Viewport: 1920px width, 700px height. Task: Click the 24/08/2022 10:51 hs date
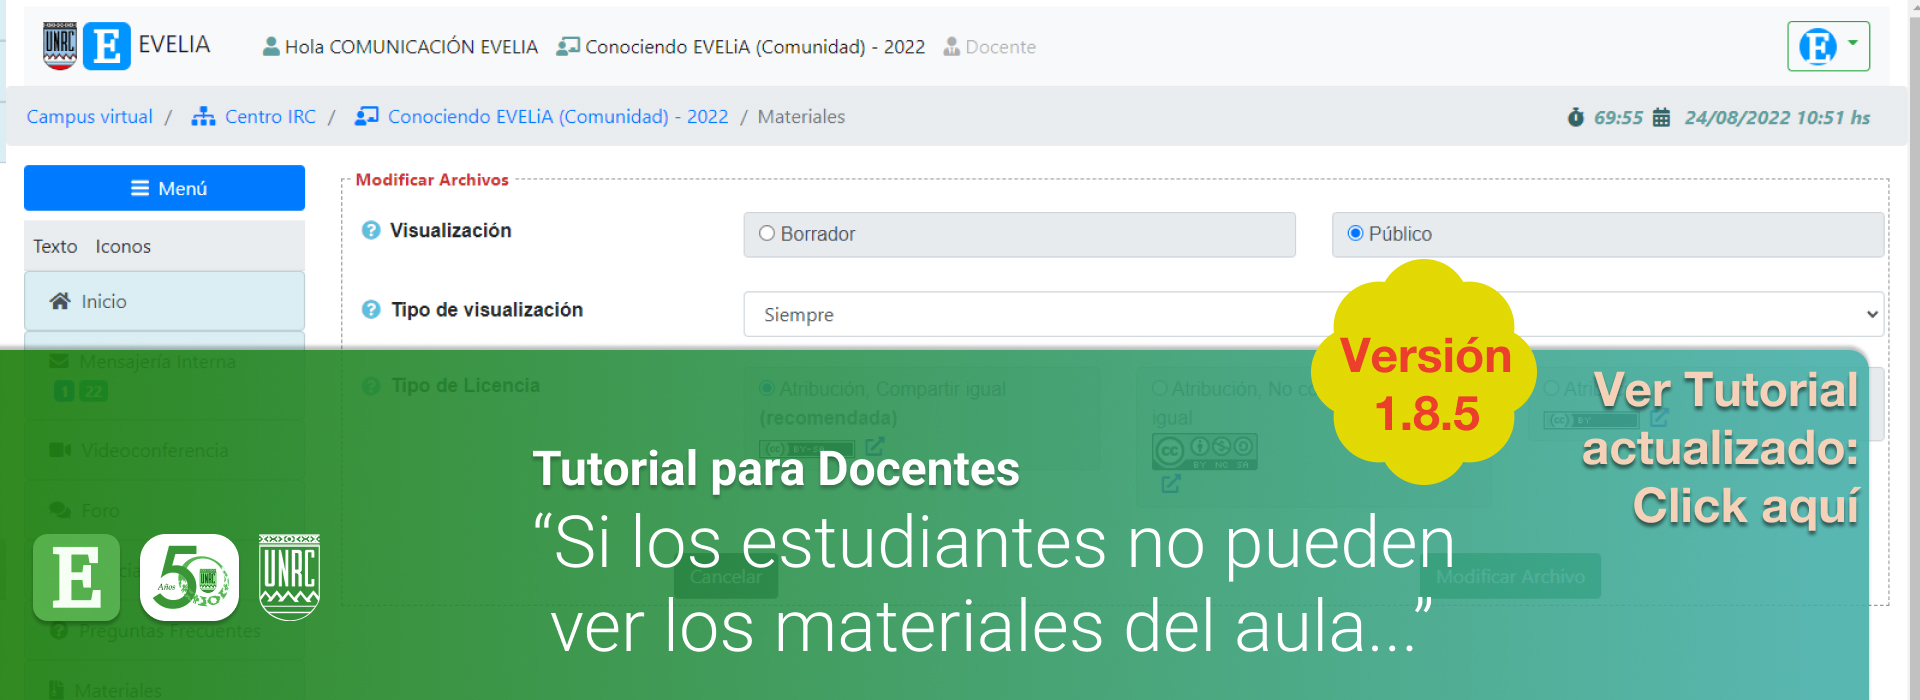tap(1777, 117)
